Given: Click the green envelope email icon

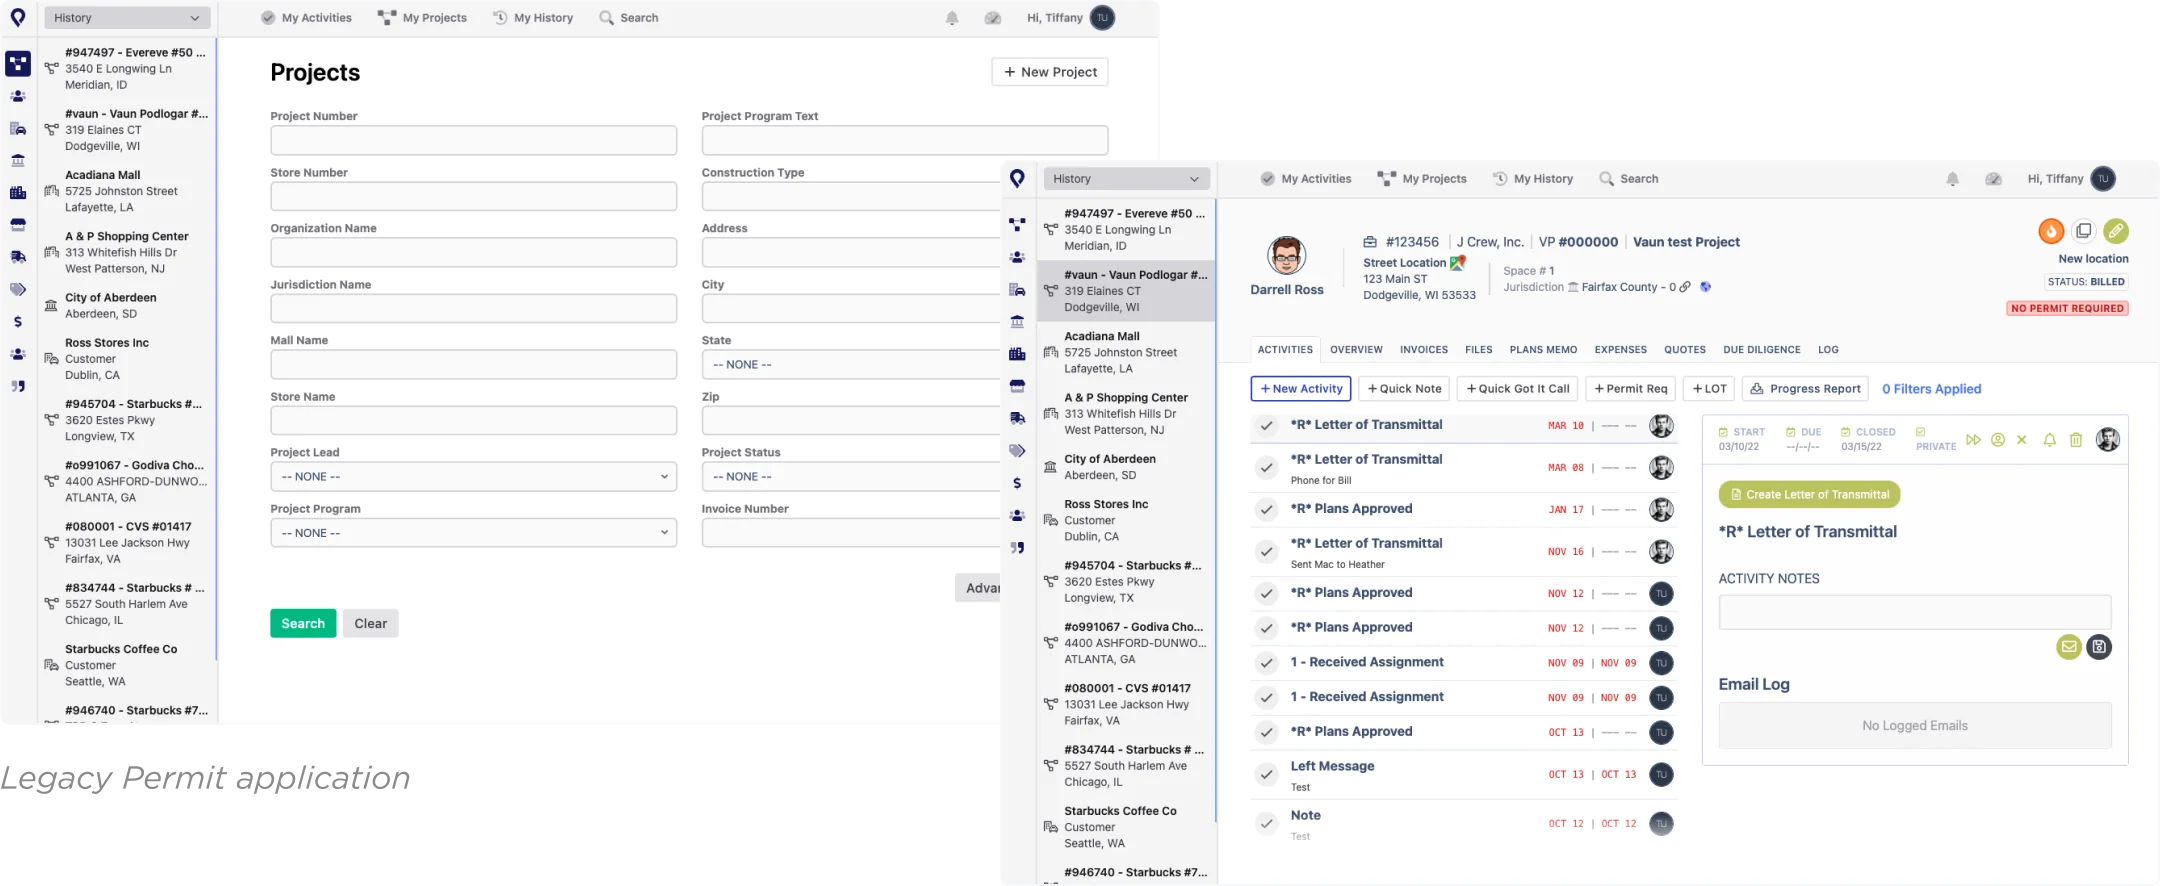Looking at the screenshot, I should (x=2068, y=647).
